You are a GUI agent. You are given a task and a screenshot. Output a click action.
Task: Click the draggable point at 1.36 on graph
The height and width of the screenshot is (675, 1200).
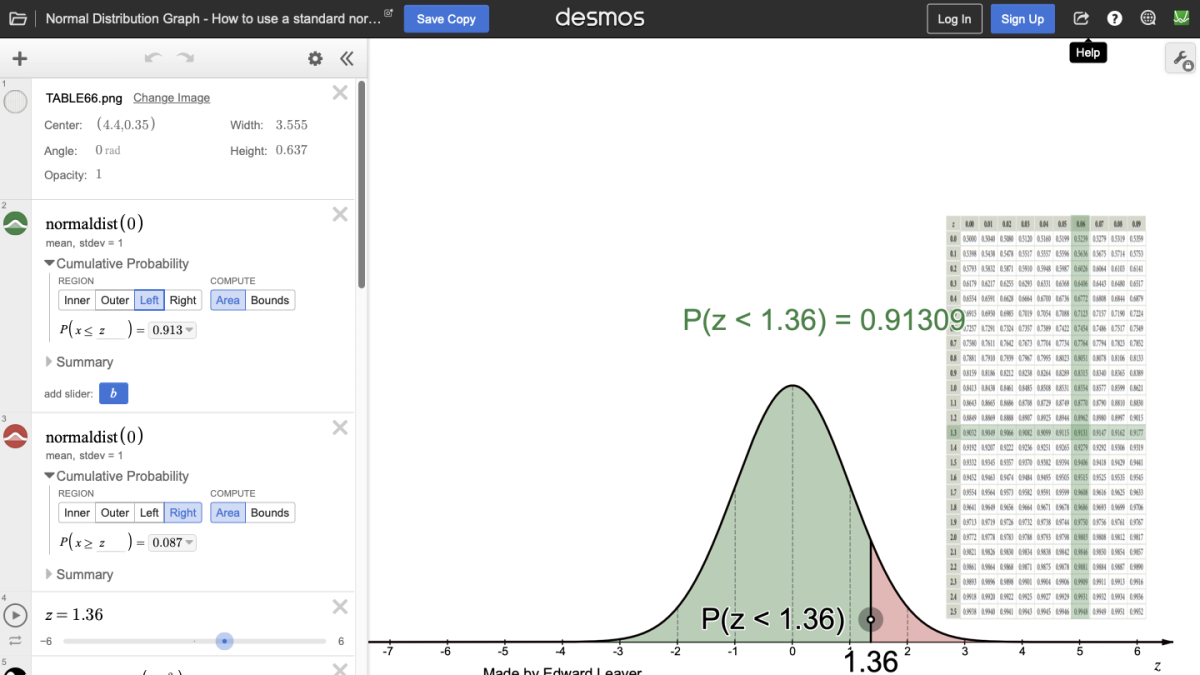pyautogui.click(x=871, y=619)
